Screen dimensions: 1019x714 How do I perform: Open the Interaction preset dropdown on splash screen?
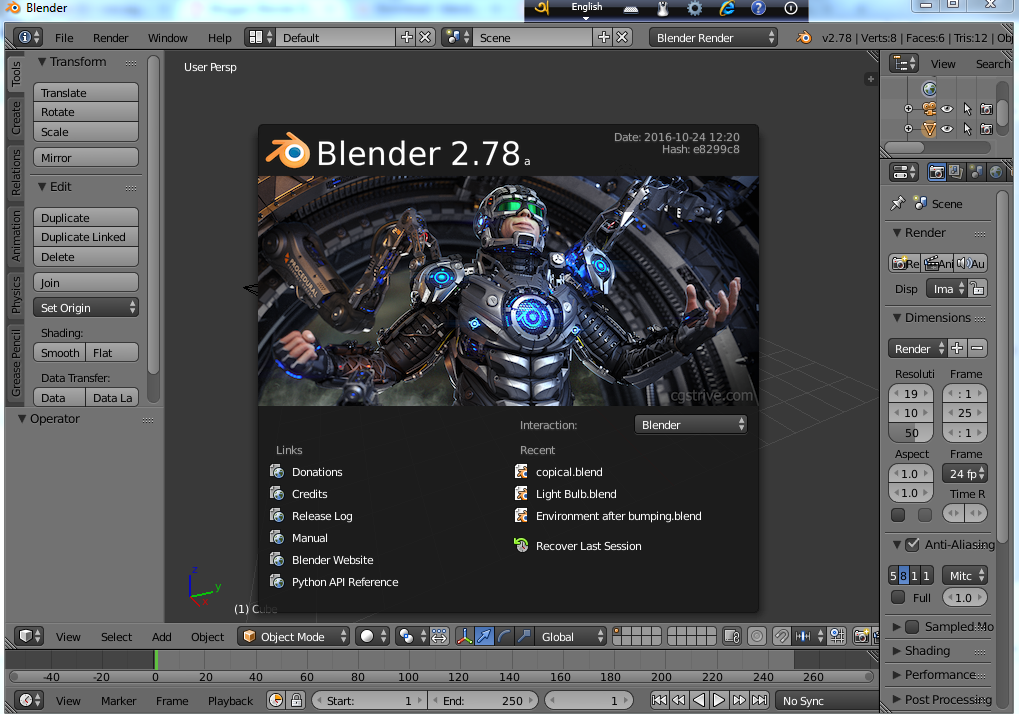point(690,424)
